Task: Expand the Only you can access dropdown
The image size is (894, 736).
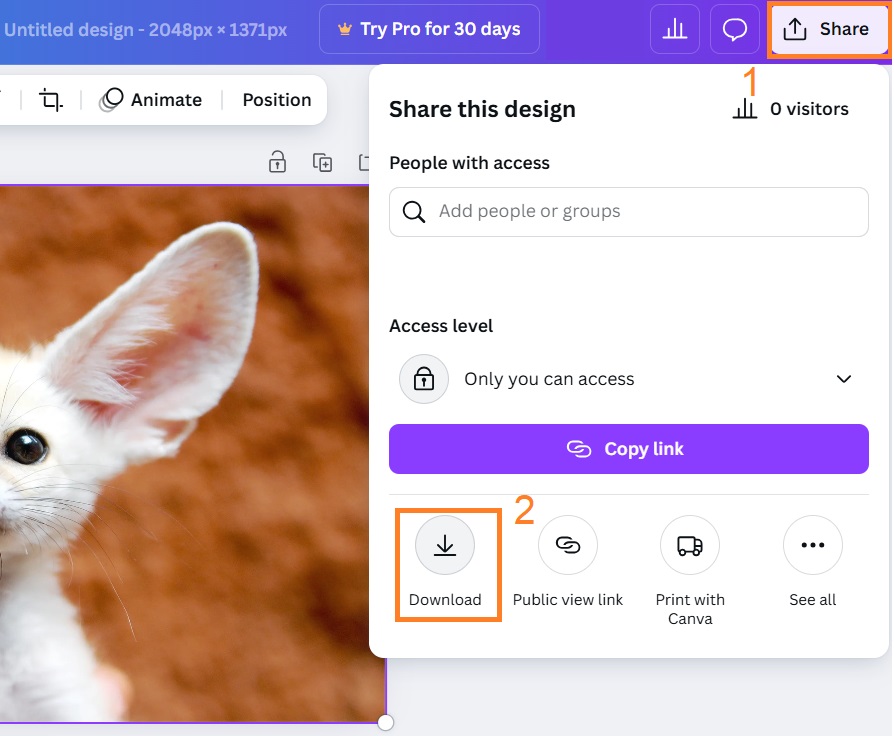Action: [843, 379]
